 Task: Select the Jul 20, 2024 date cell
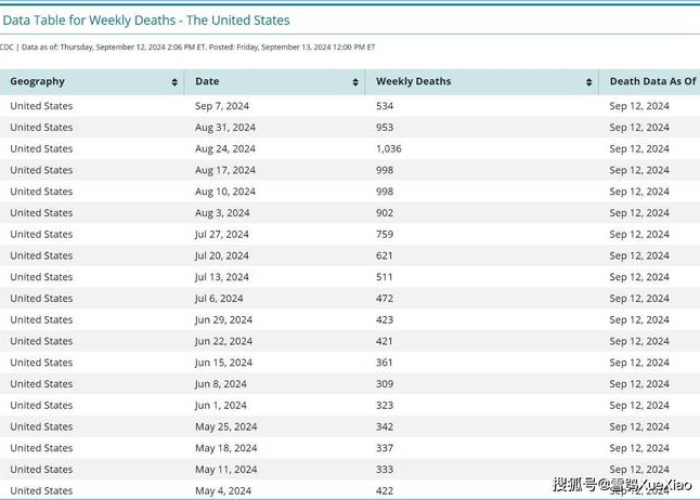[x=222, y=256]
